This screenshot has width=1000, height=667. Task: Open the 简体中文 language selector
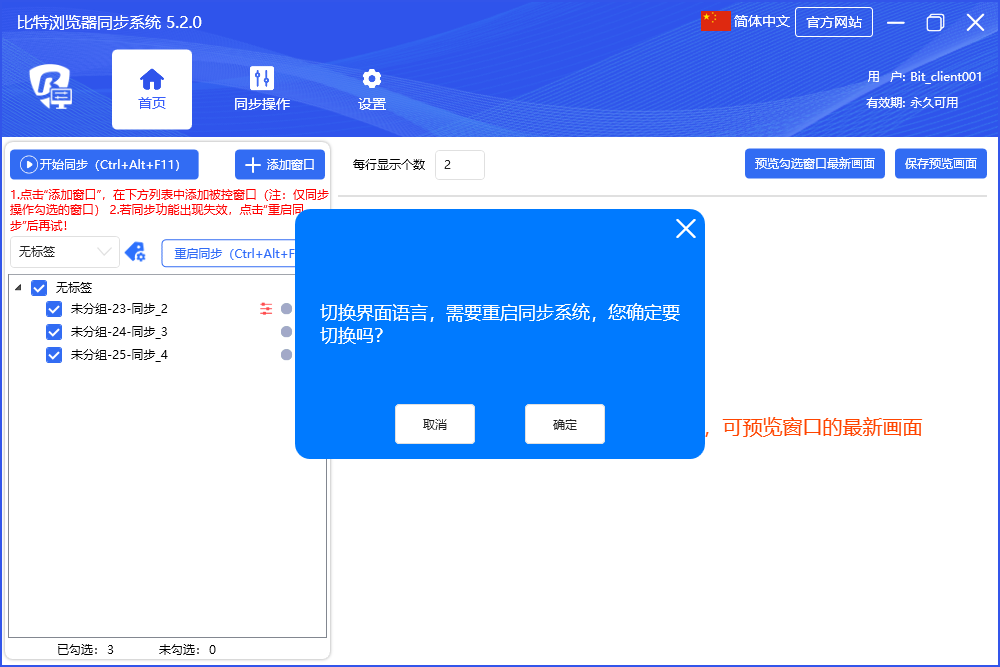[761, 21]
